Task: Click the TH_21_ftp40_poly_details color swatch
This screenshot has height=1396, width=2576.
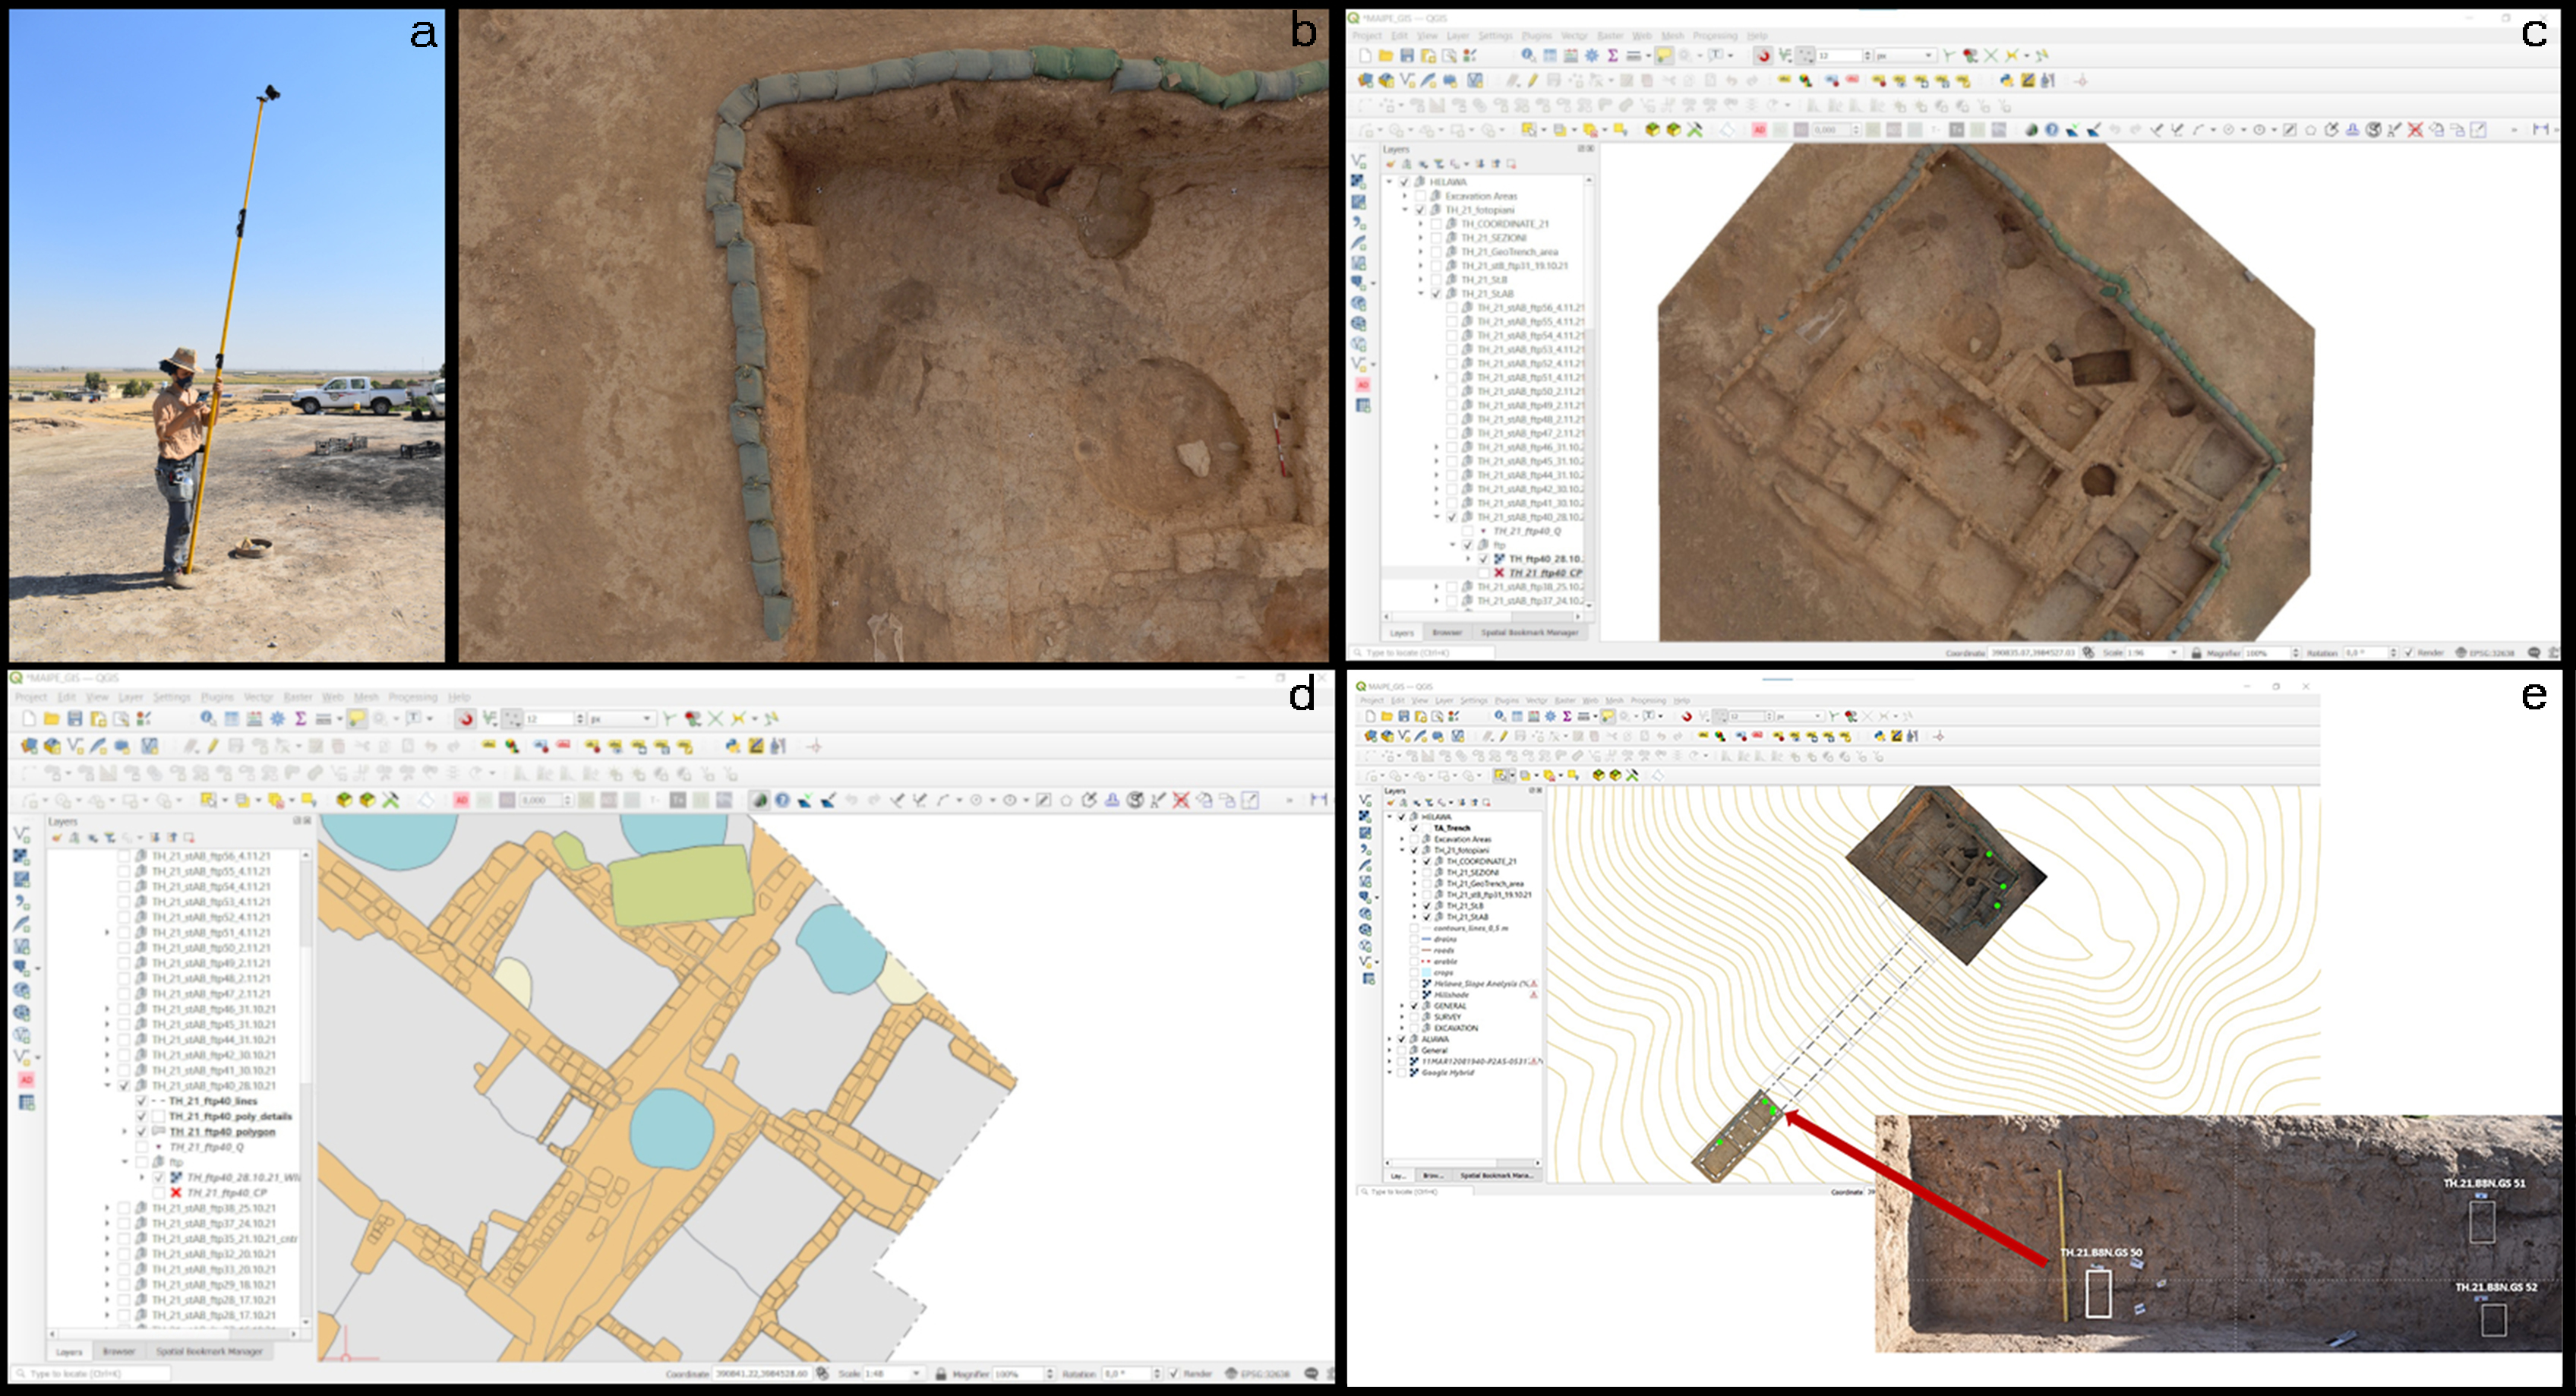Action: pyautogui.click(x=158, y=1116)
